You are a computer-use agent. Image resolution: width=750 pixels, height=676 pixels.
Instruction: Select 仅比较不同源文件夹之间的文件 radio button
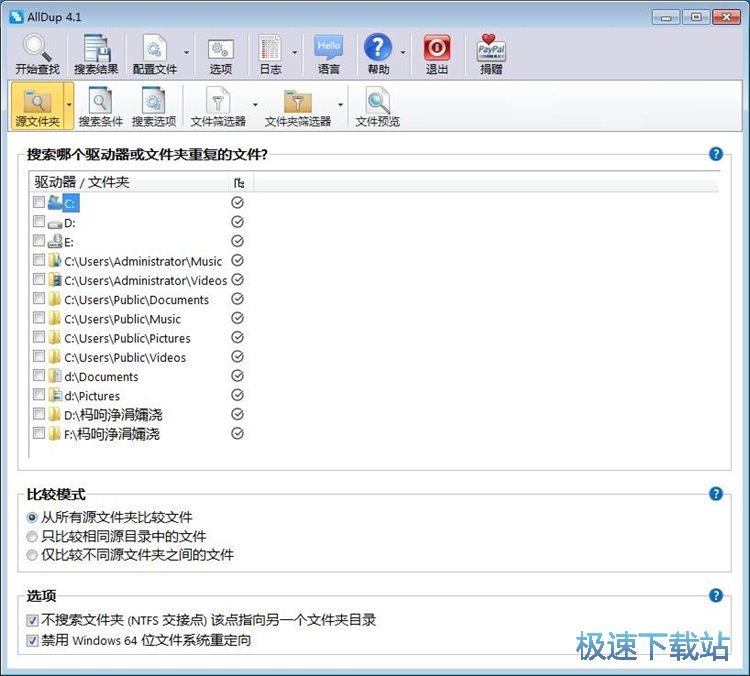[x=32, y=555]
